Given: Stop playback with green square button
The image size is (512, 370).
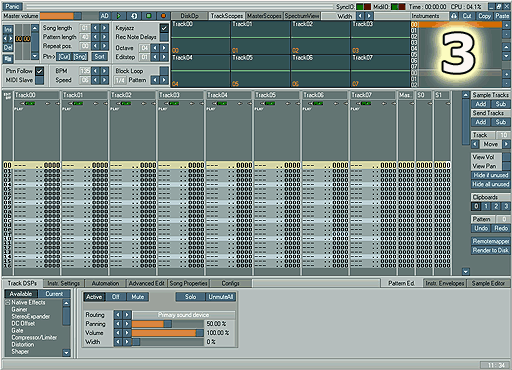Looking at the screenshot, I should [x=149, y=16].
